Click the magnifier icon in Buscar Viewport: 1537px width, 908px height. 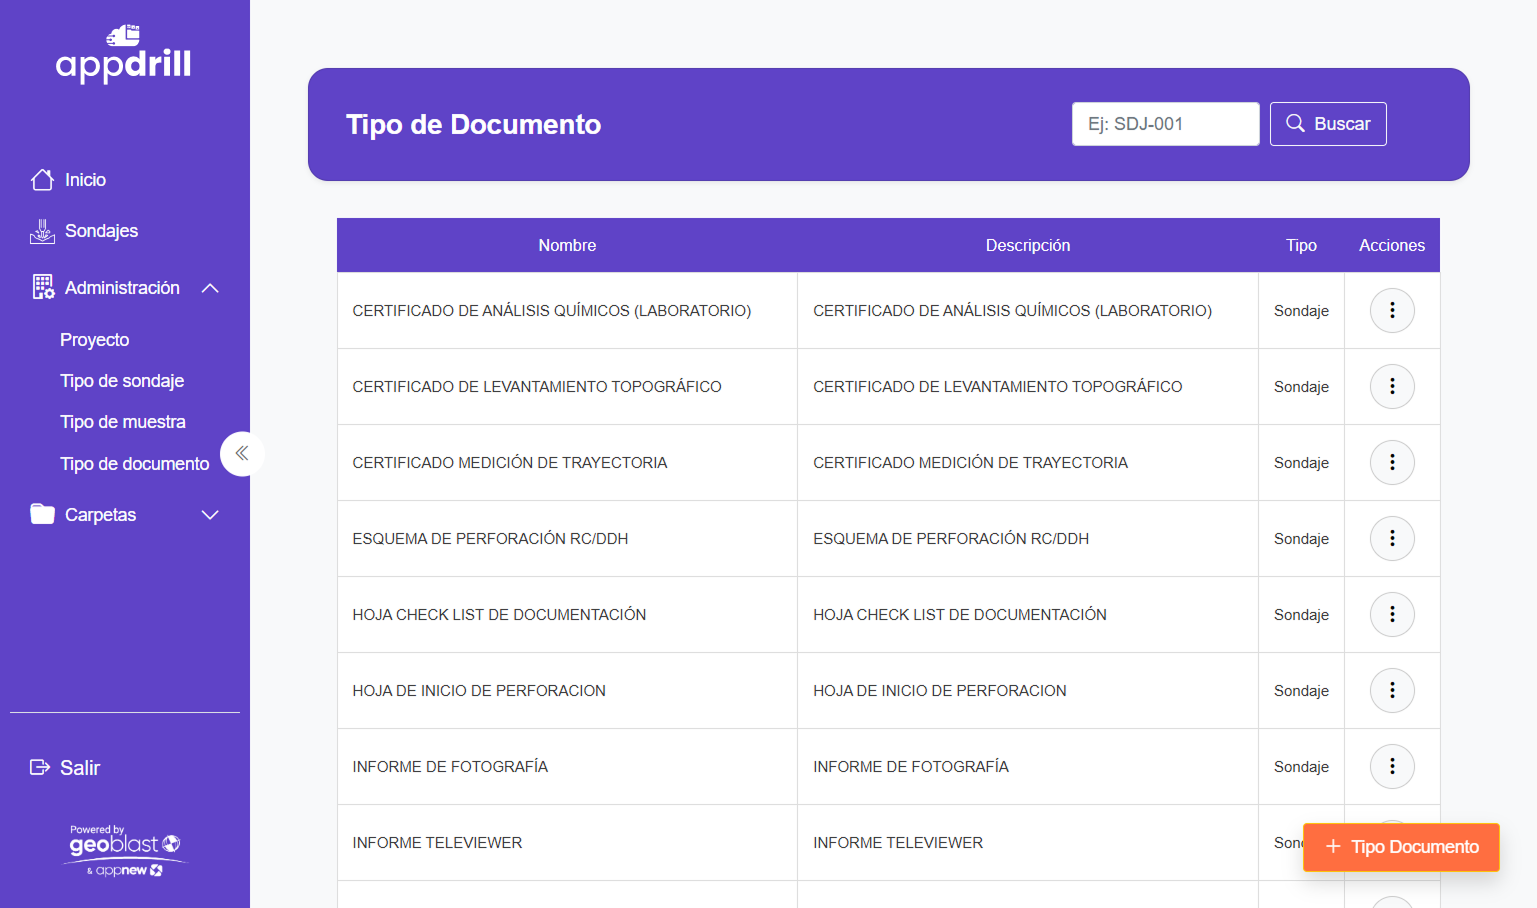click(x=1295, y=123)
